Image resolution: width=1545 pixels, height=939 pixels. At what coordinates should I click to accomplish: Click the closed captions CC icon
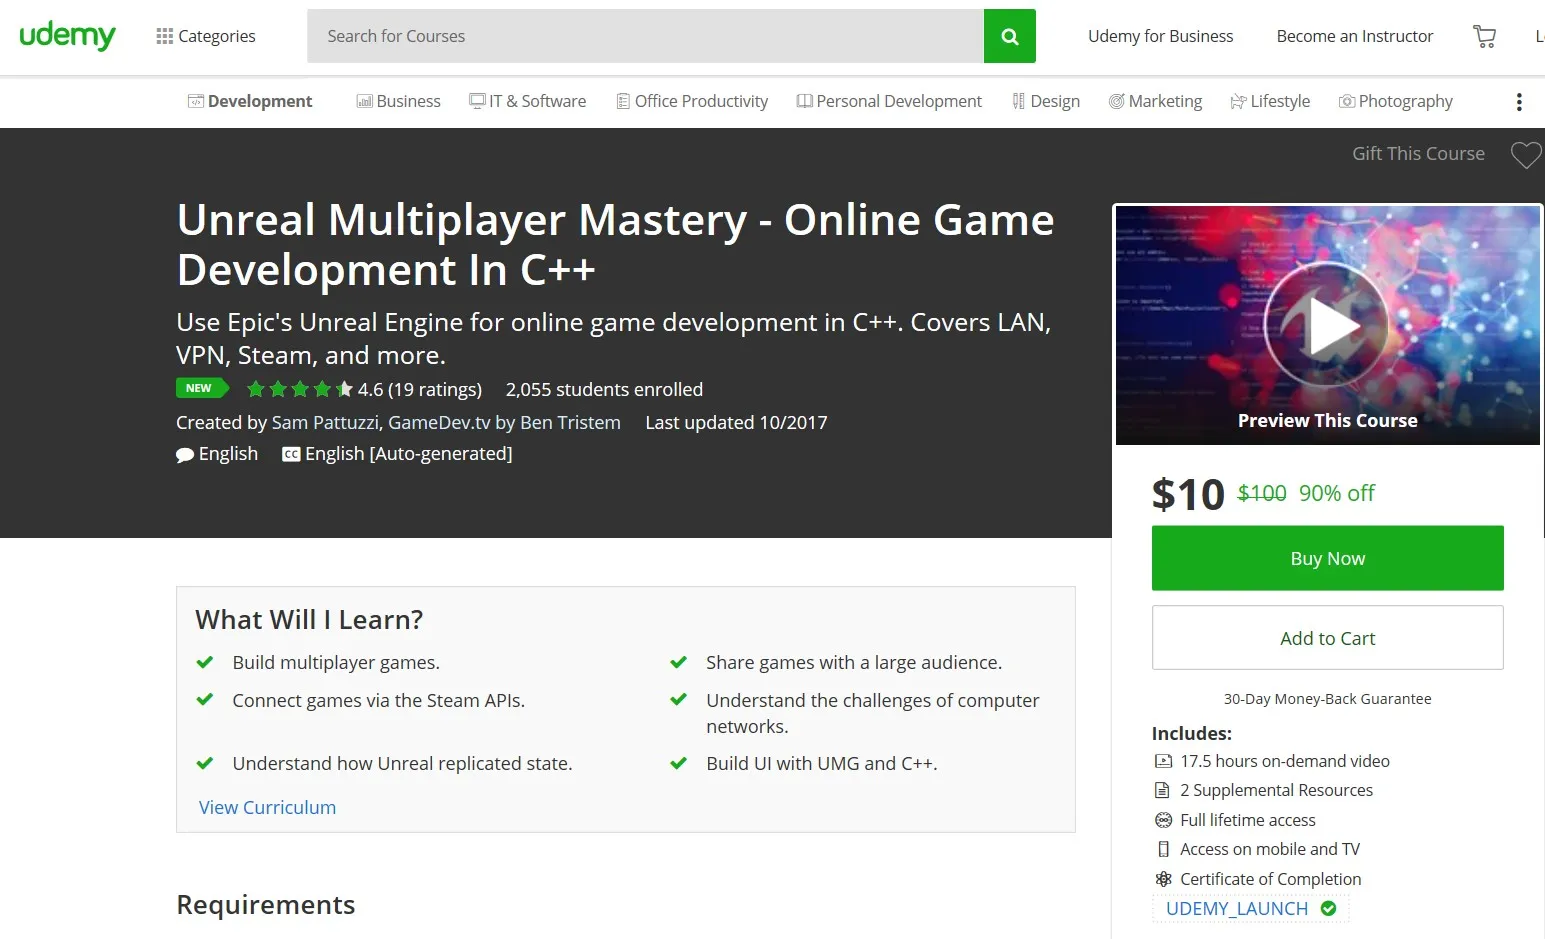(x=291, y=454)
